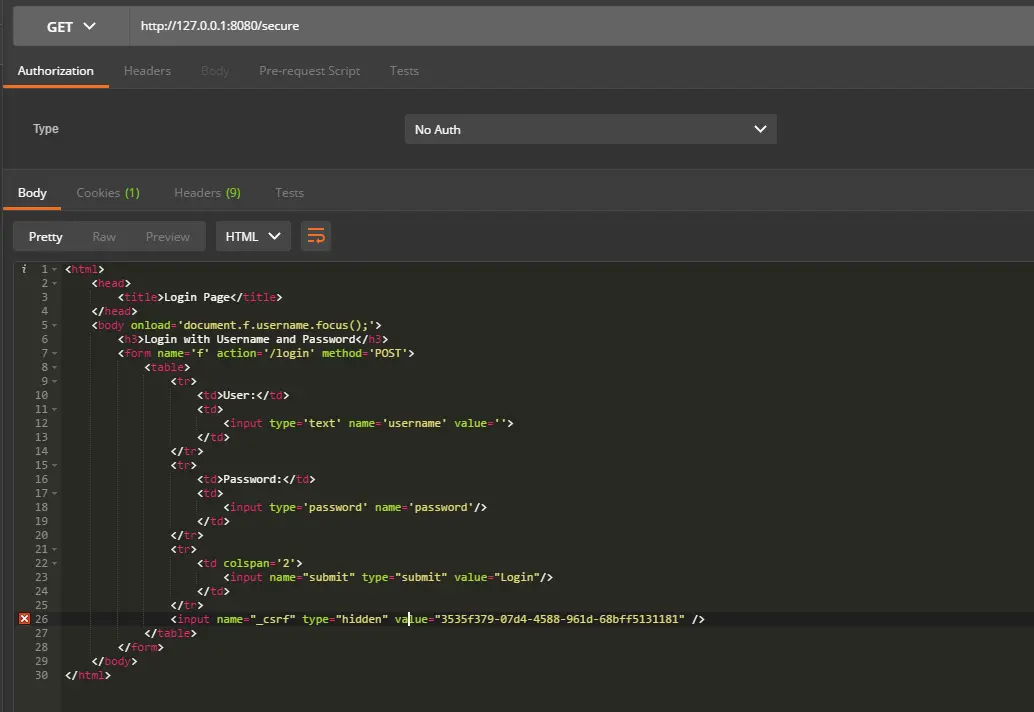Collapse the table tag at line 8
The width and height of the screenshot is (1034, 712).
[54, 367]
